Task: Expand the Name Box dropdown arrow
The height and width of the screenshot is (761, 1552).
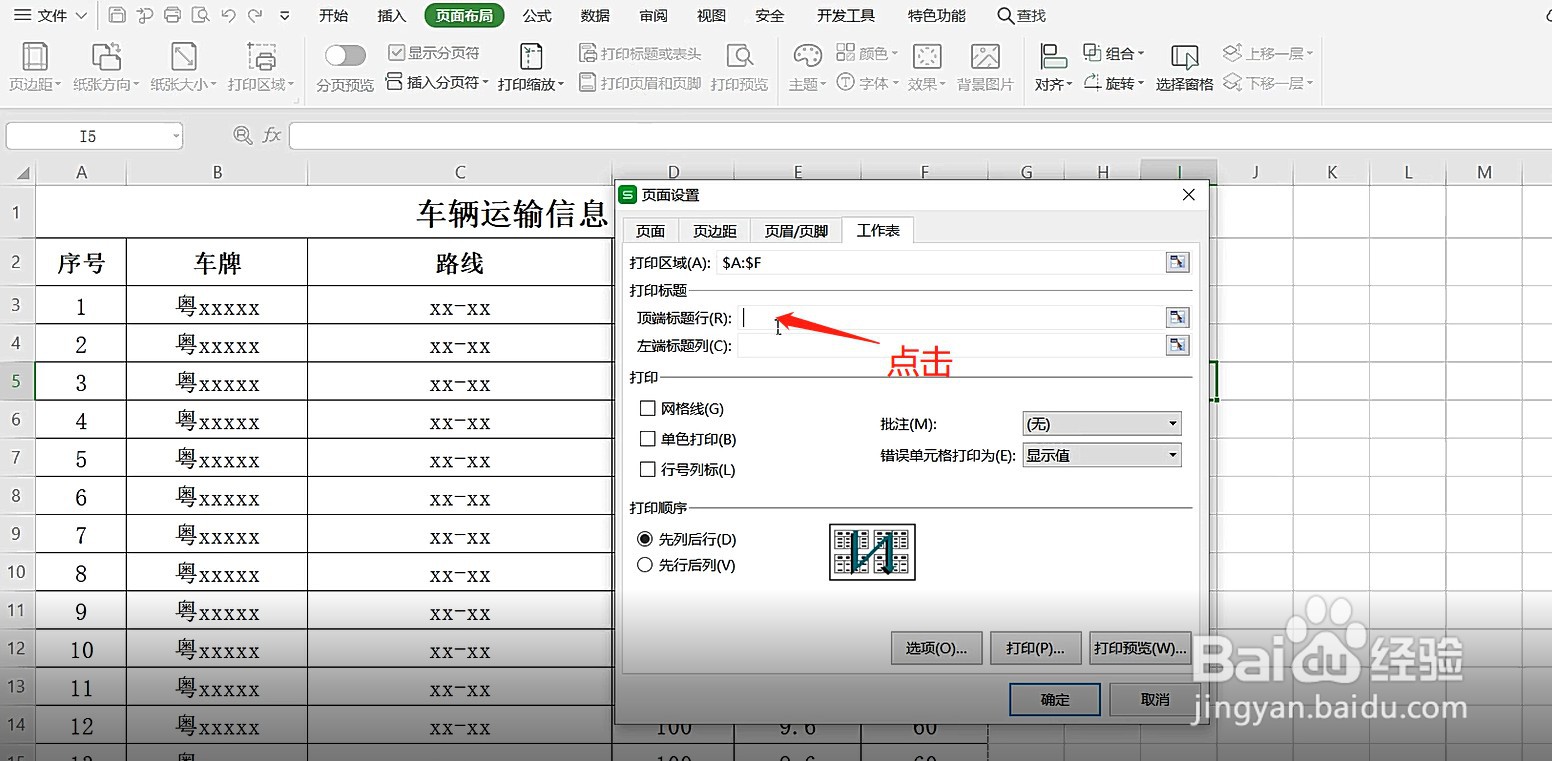Action: coord(176,136)
